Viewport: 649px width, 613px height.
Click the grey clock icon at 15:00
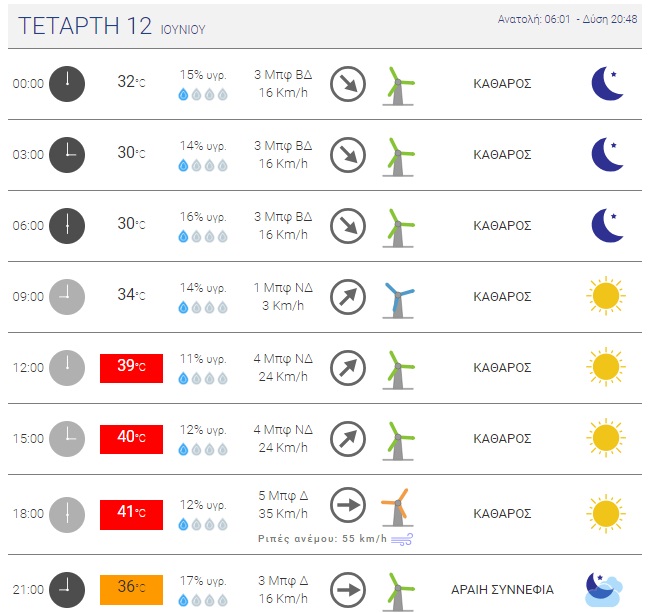click(67, 439)
